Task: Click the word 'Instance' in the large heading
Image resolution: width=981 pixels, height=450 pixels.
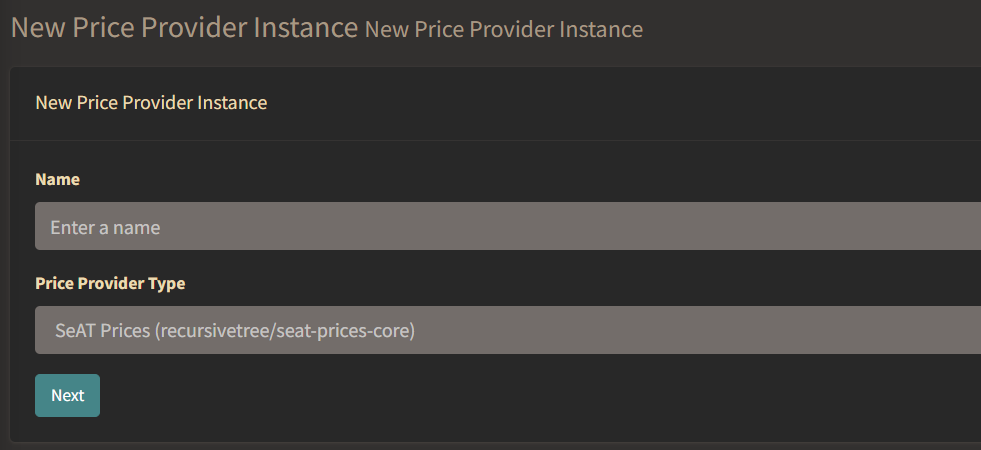Action: click(x=305, y=27)
